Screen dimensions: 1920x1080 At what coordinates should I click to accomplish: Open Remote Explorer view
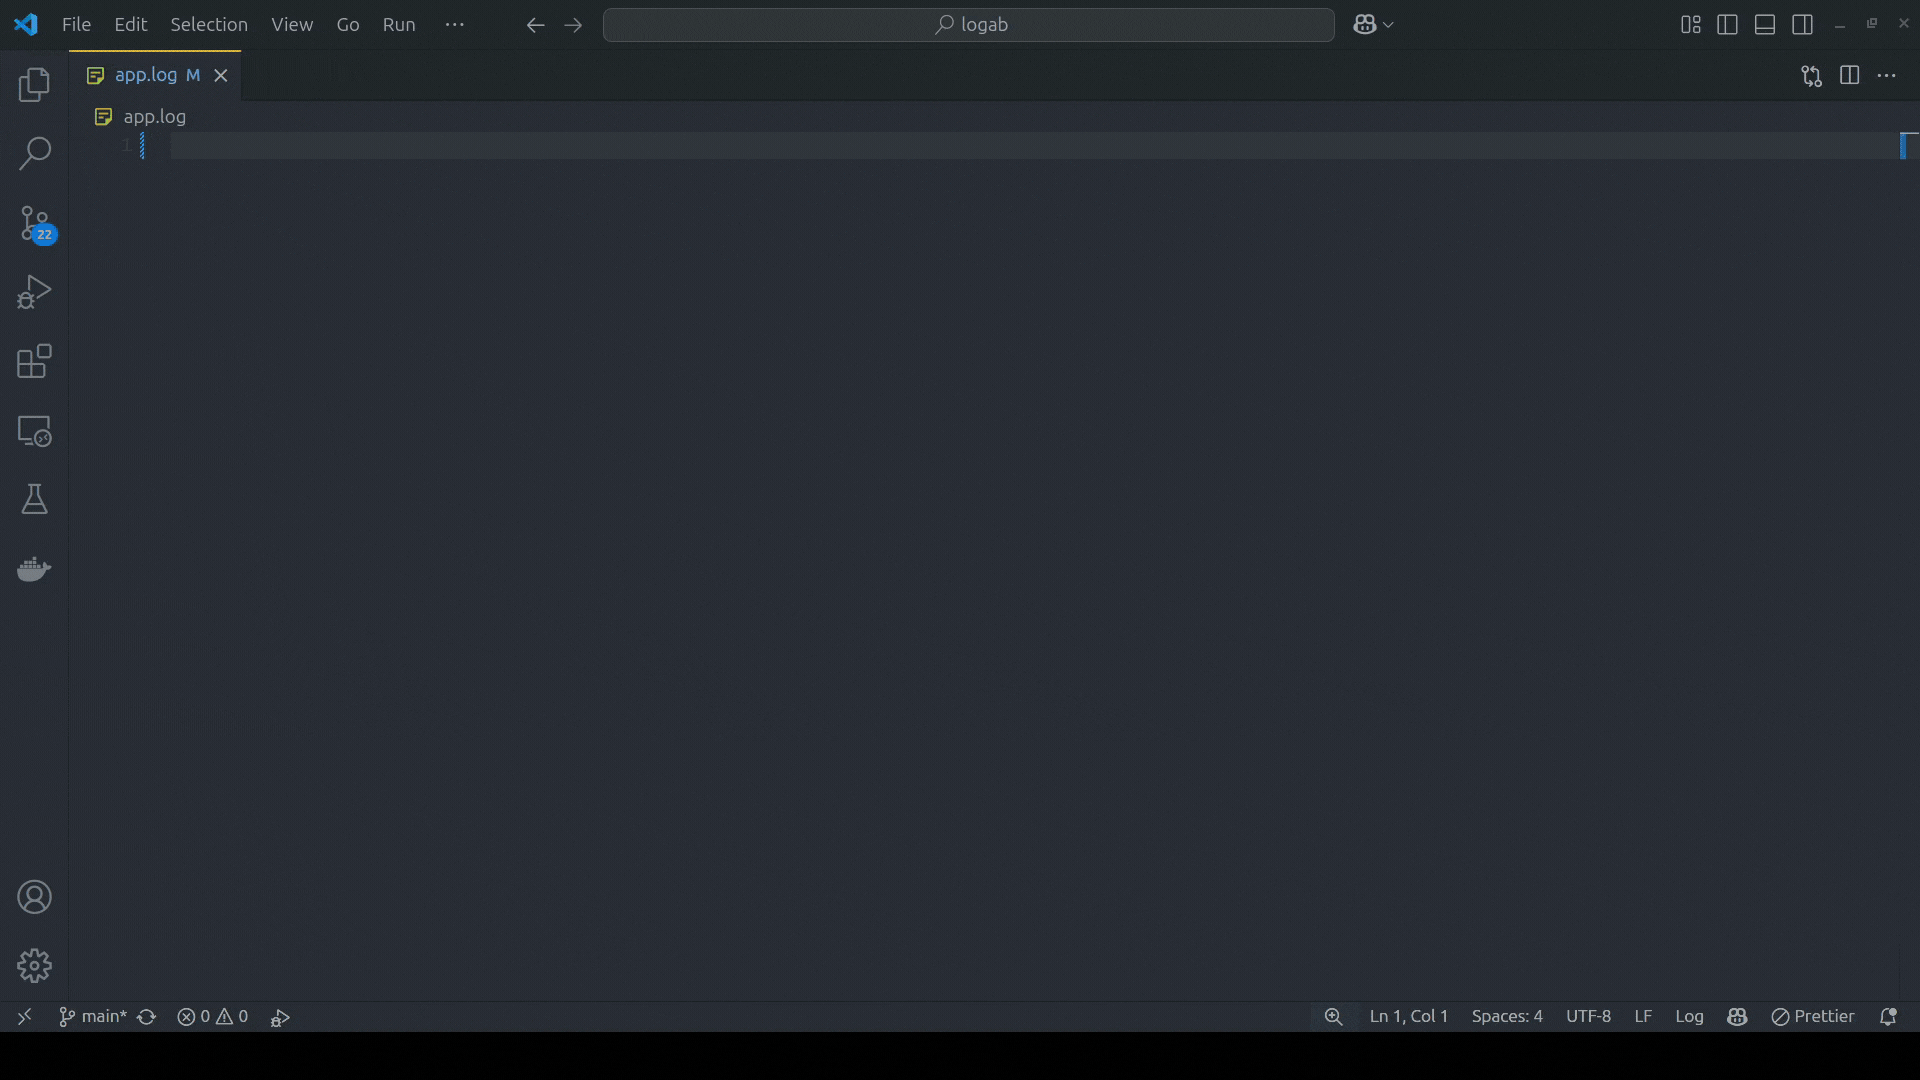[x=34, y=431]
